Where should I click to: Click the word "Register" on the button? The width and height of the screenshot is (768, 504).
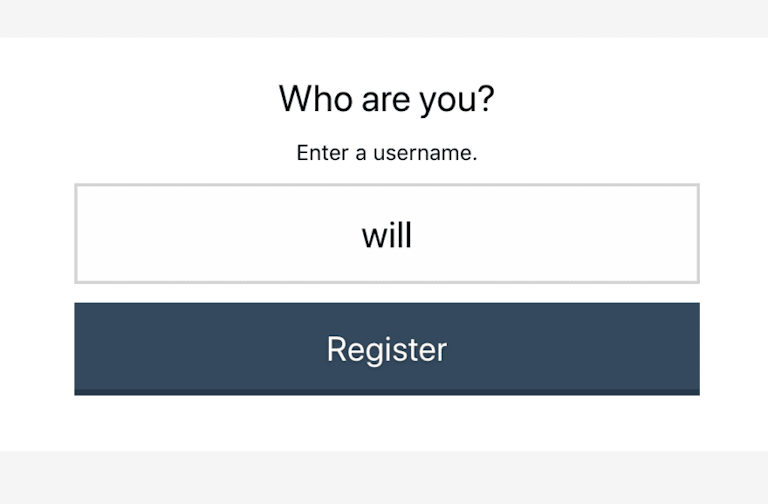(x=387, y=350)
